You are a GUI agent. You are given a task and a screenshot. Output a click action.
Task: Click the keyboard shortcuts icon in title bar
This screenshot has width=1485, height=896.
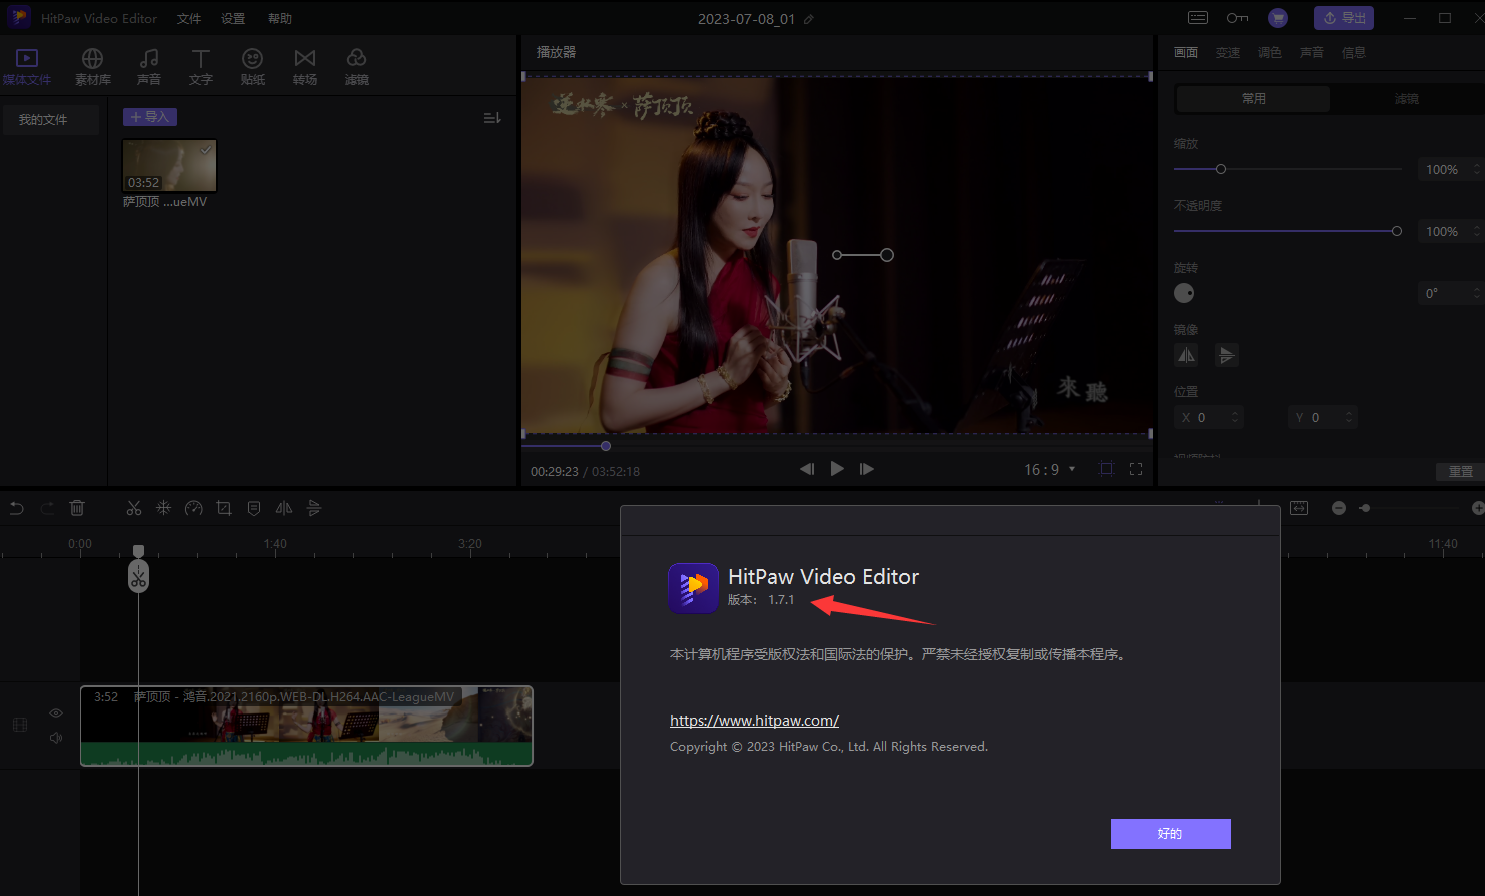pyautogui.click(x=1198, y=18)
